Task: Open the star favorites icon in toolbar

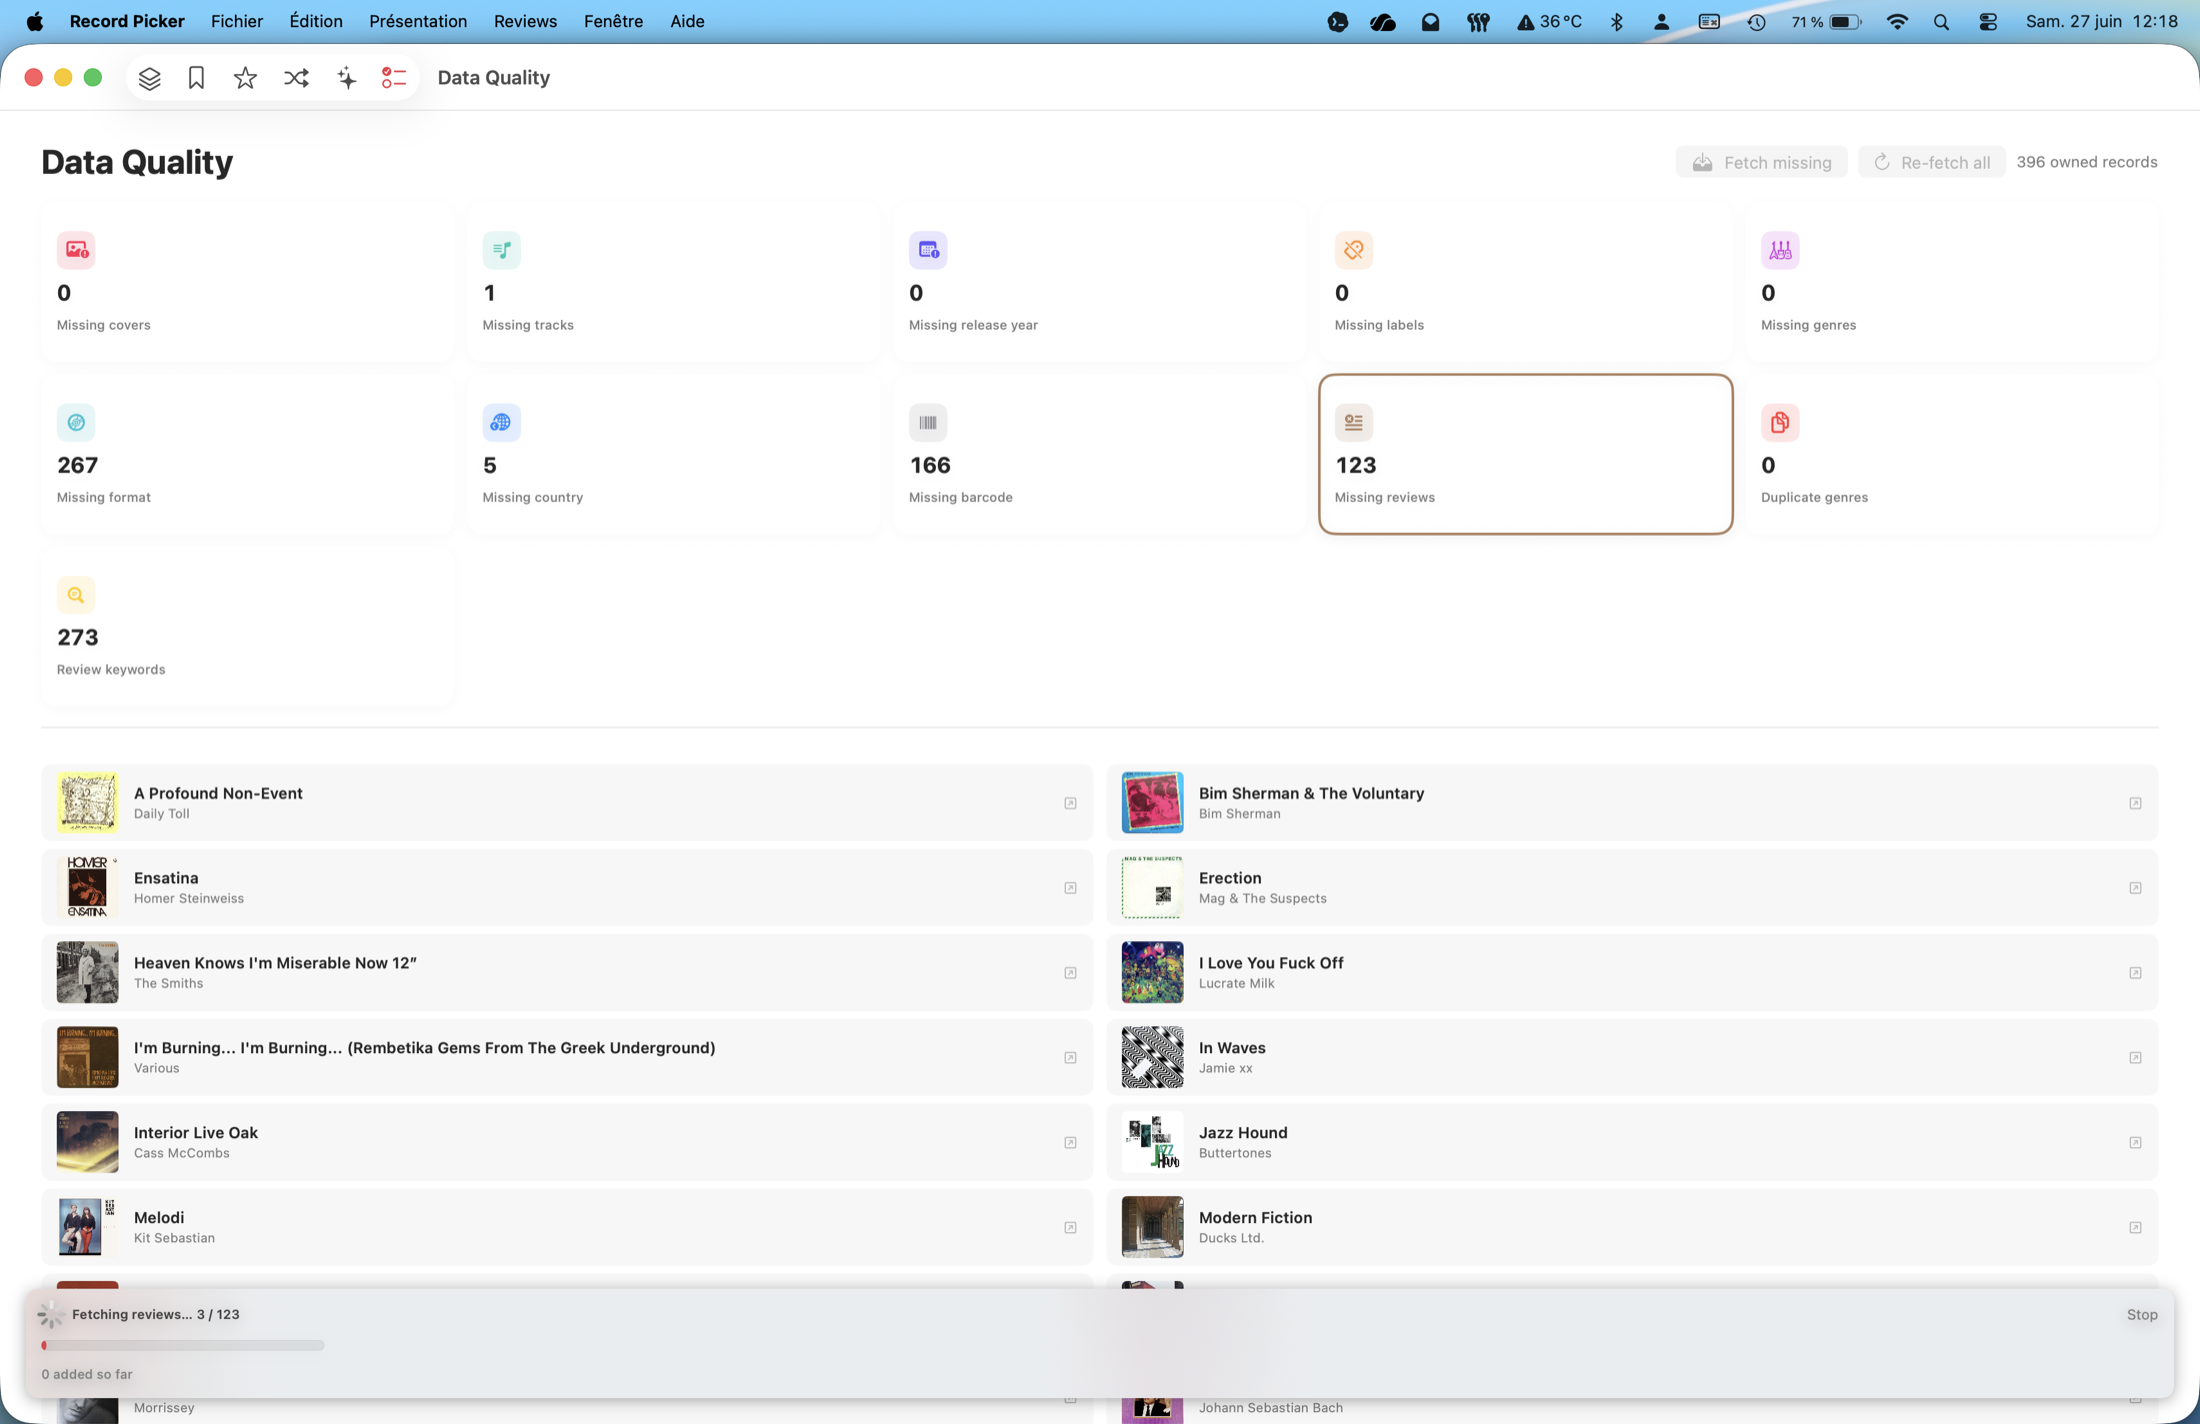Action: pos(245,78)
